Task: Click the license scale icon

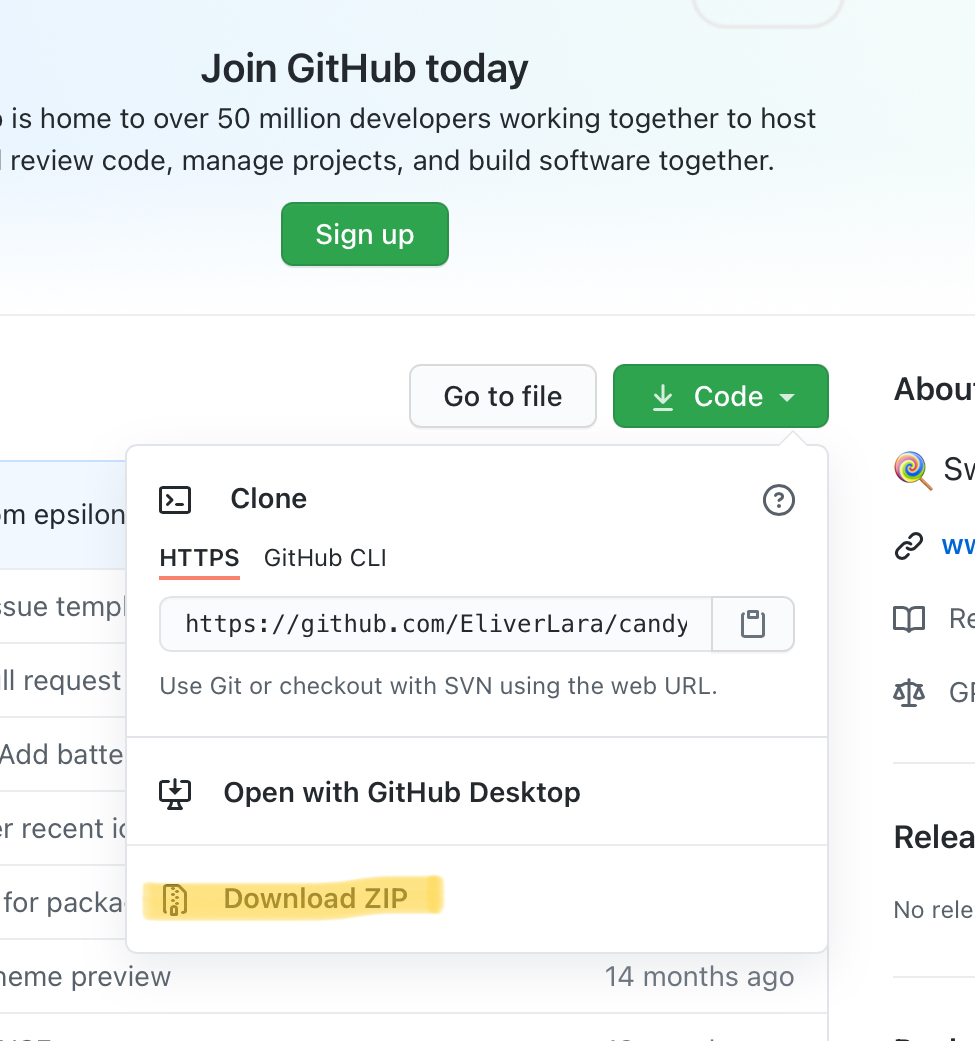Action: pyautogui.click(x=908, y=692)
